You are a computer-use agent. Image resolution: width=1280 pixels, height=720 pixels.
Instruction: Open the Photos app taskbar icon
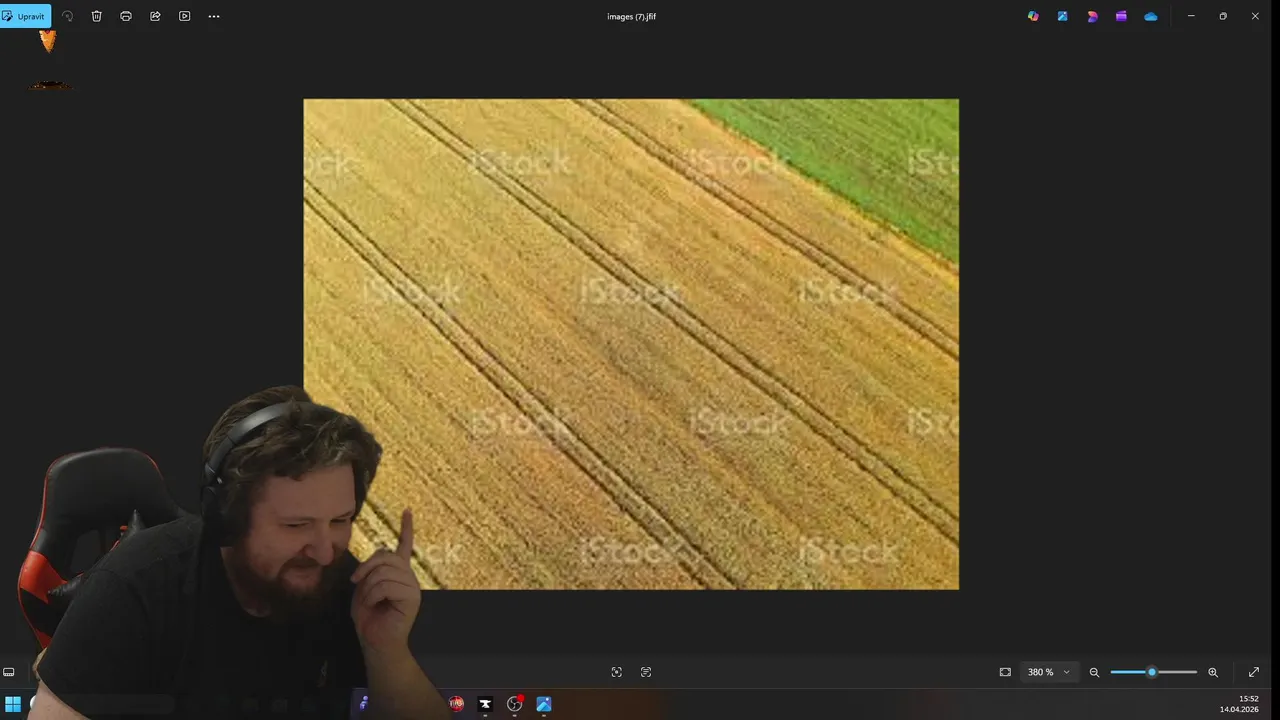(544, 704)
